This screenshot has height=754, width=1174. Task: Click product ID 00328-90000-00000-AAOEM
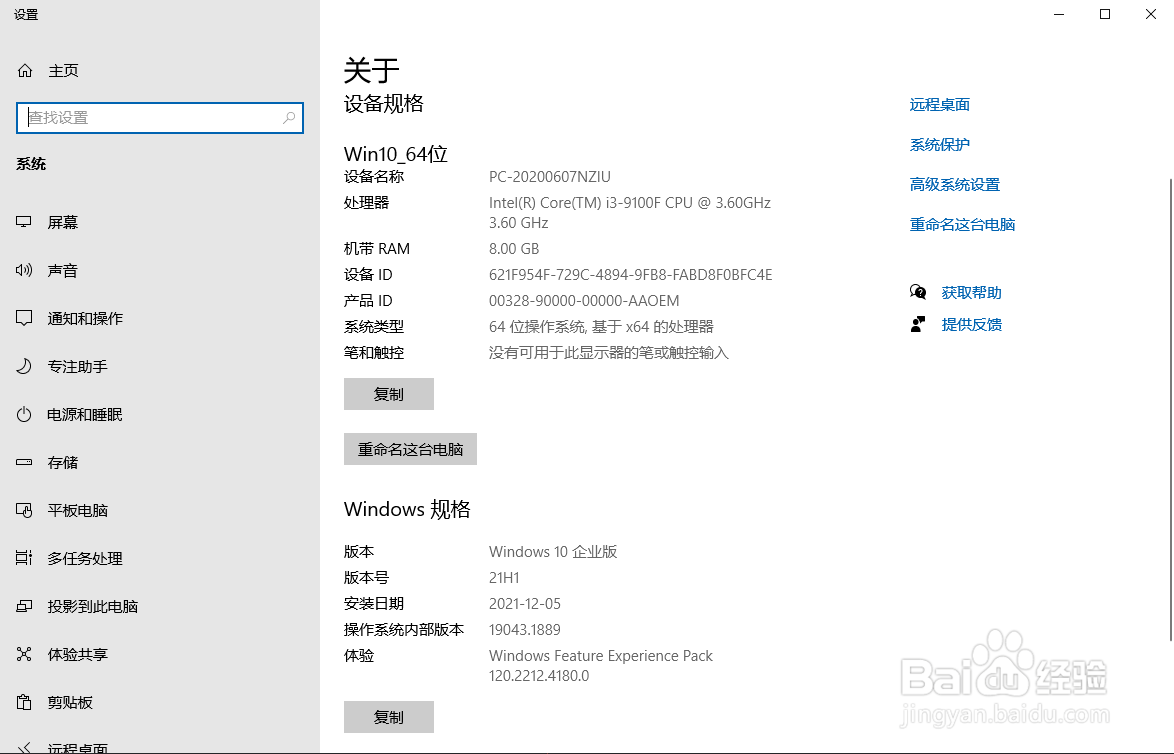(x=584, y=301)
